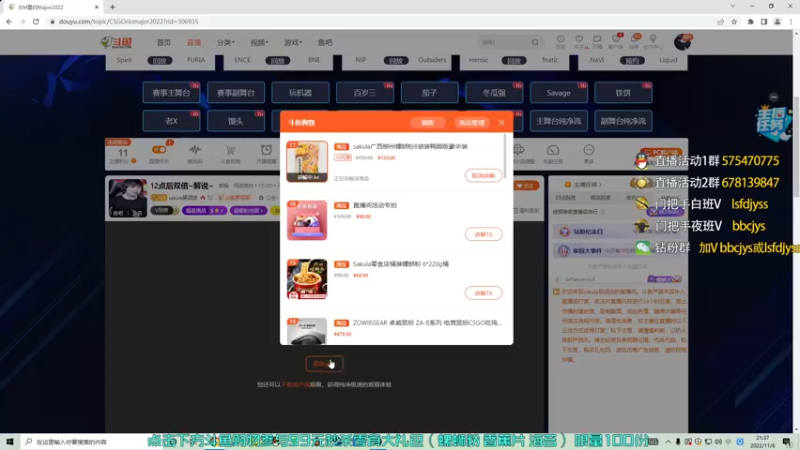Viewport: 800px width, 450px height.
Task: Click the 开播提醒 alarm clock icon
Action: coord(266,150)
